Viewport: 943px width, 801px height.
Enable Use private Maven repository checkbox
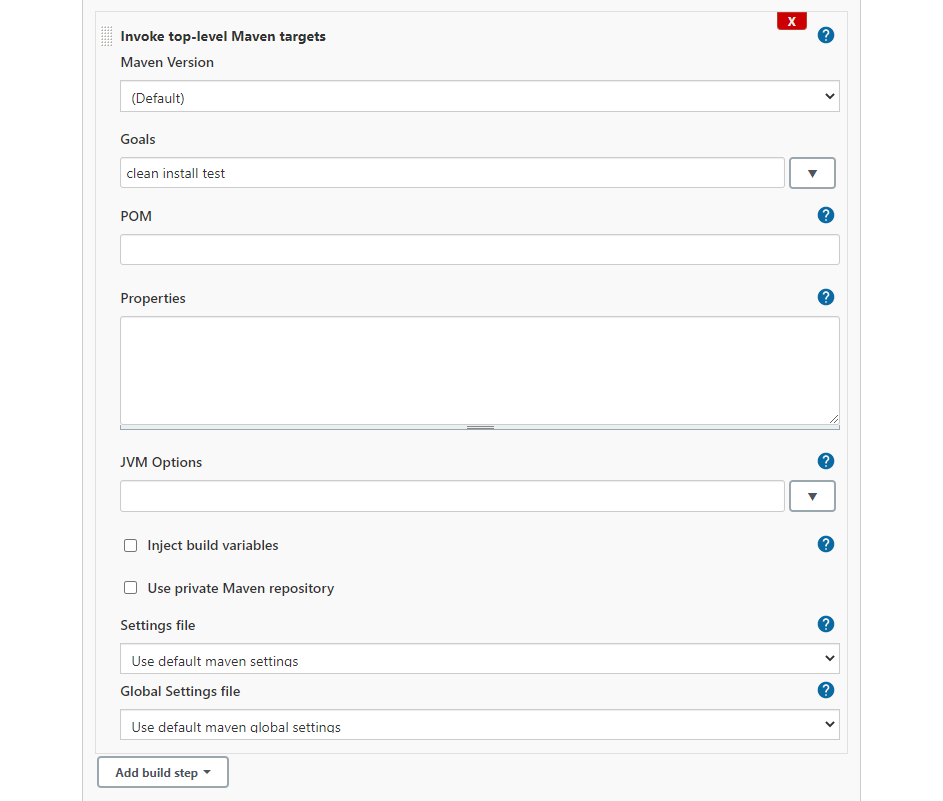coord(131,588)
